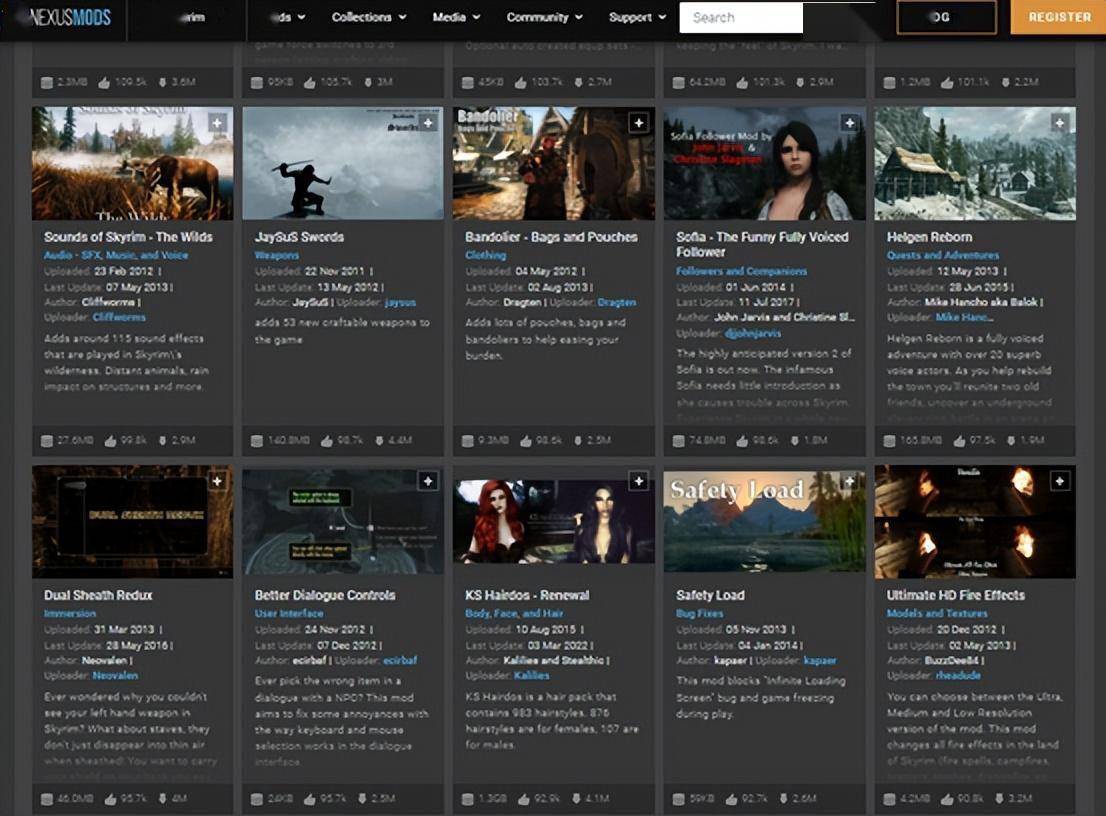Image resolution: width=1106 pixels, height=816 pixels.
Task: Click plus icon on Safety Load thumbnail
Action: pos(849,481)
